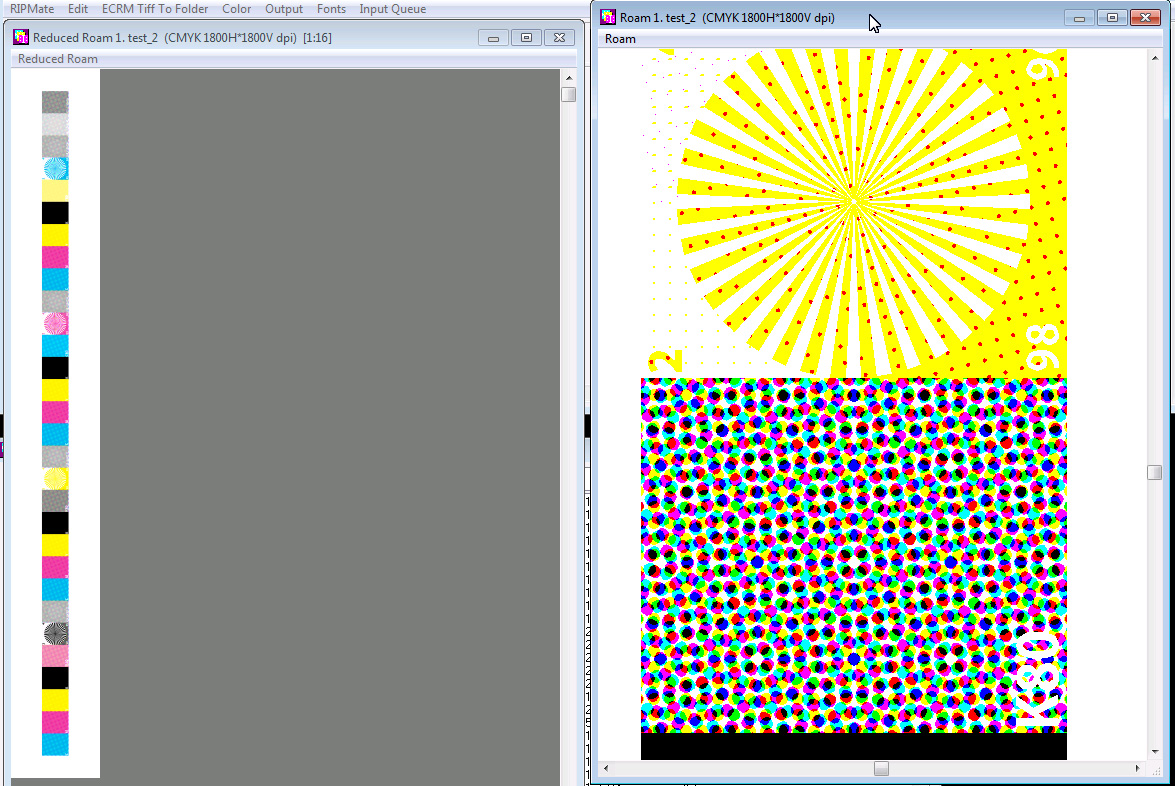Minimize the Reduced Roam window
The height and width of the screenshot is (786, 1175).
coord(493,37)
